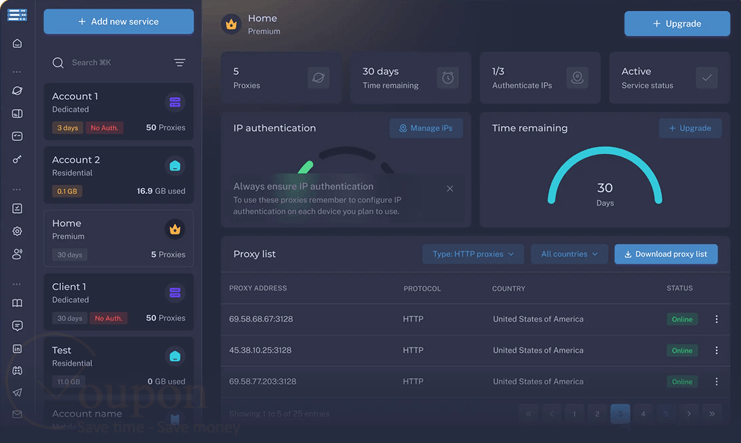Click COUNTRY column header
Image resolution: width=741 pixels, height=443 pixels.
tap(508, 288)
